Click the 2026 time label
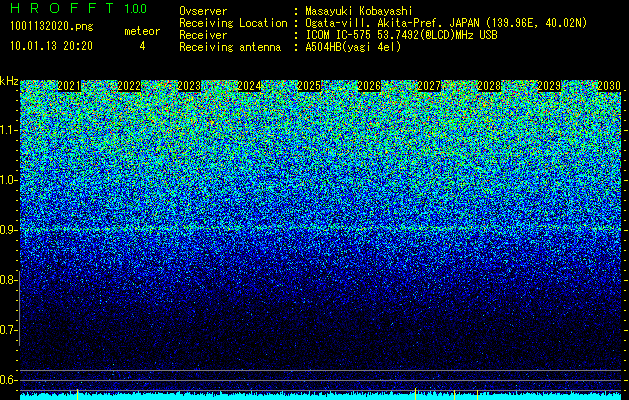The width and height of the screenshot is (629, 400). point(369,86)
